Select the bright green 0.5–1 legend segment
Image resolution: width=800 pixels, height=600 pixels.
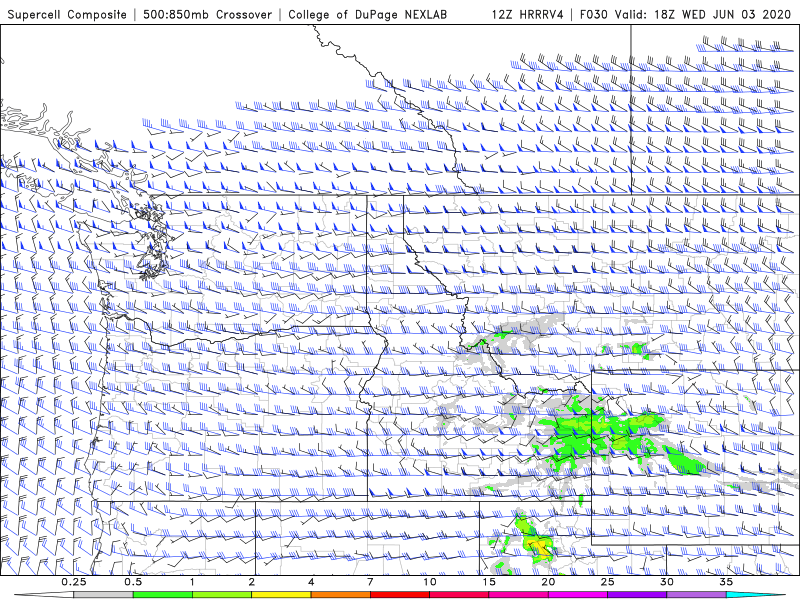162,595
